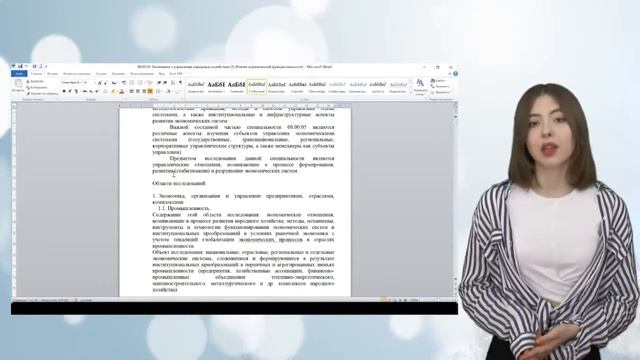Switch to the Вставка ribbon tab

pos(52,74)
